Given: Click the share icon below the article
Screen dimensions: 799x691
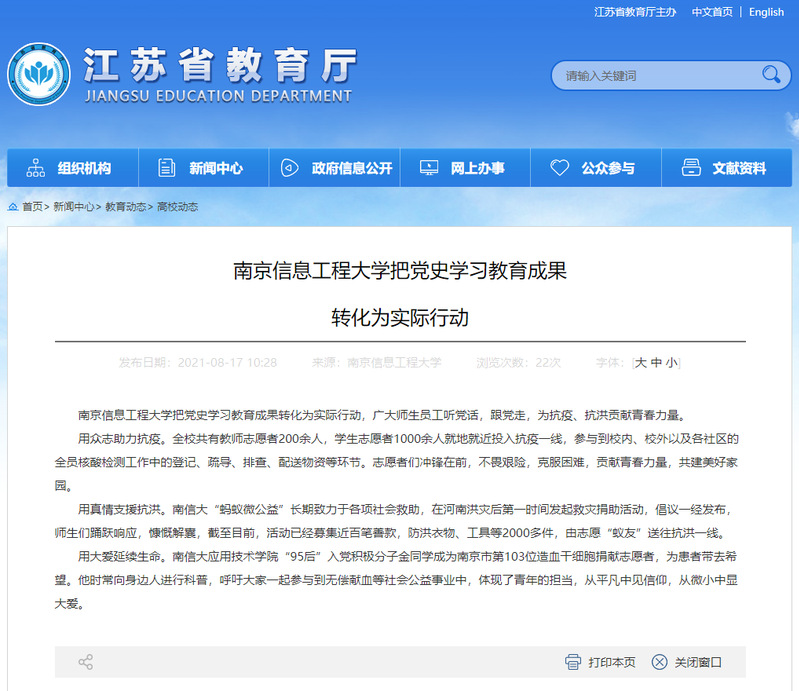Looking at the screenshot, I should (x=86, y=662).
